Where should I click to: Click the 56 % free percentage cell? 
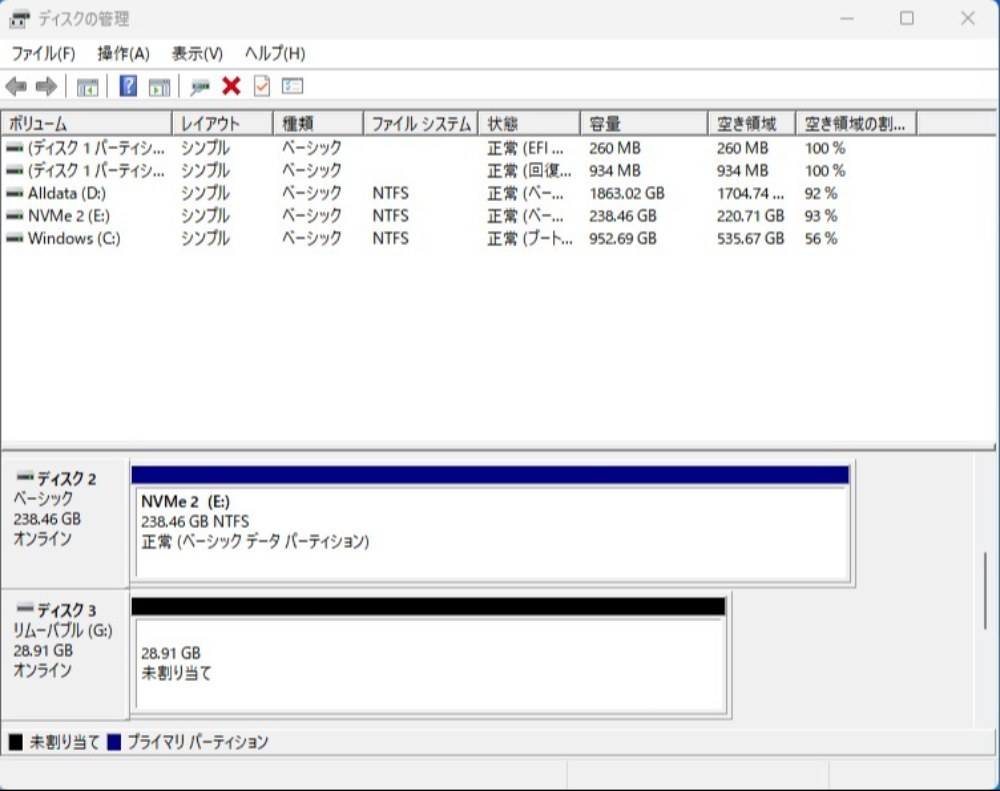click(x=821, y=239)
